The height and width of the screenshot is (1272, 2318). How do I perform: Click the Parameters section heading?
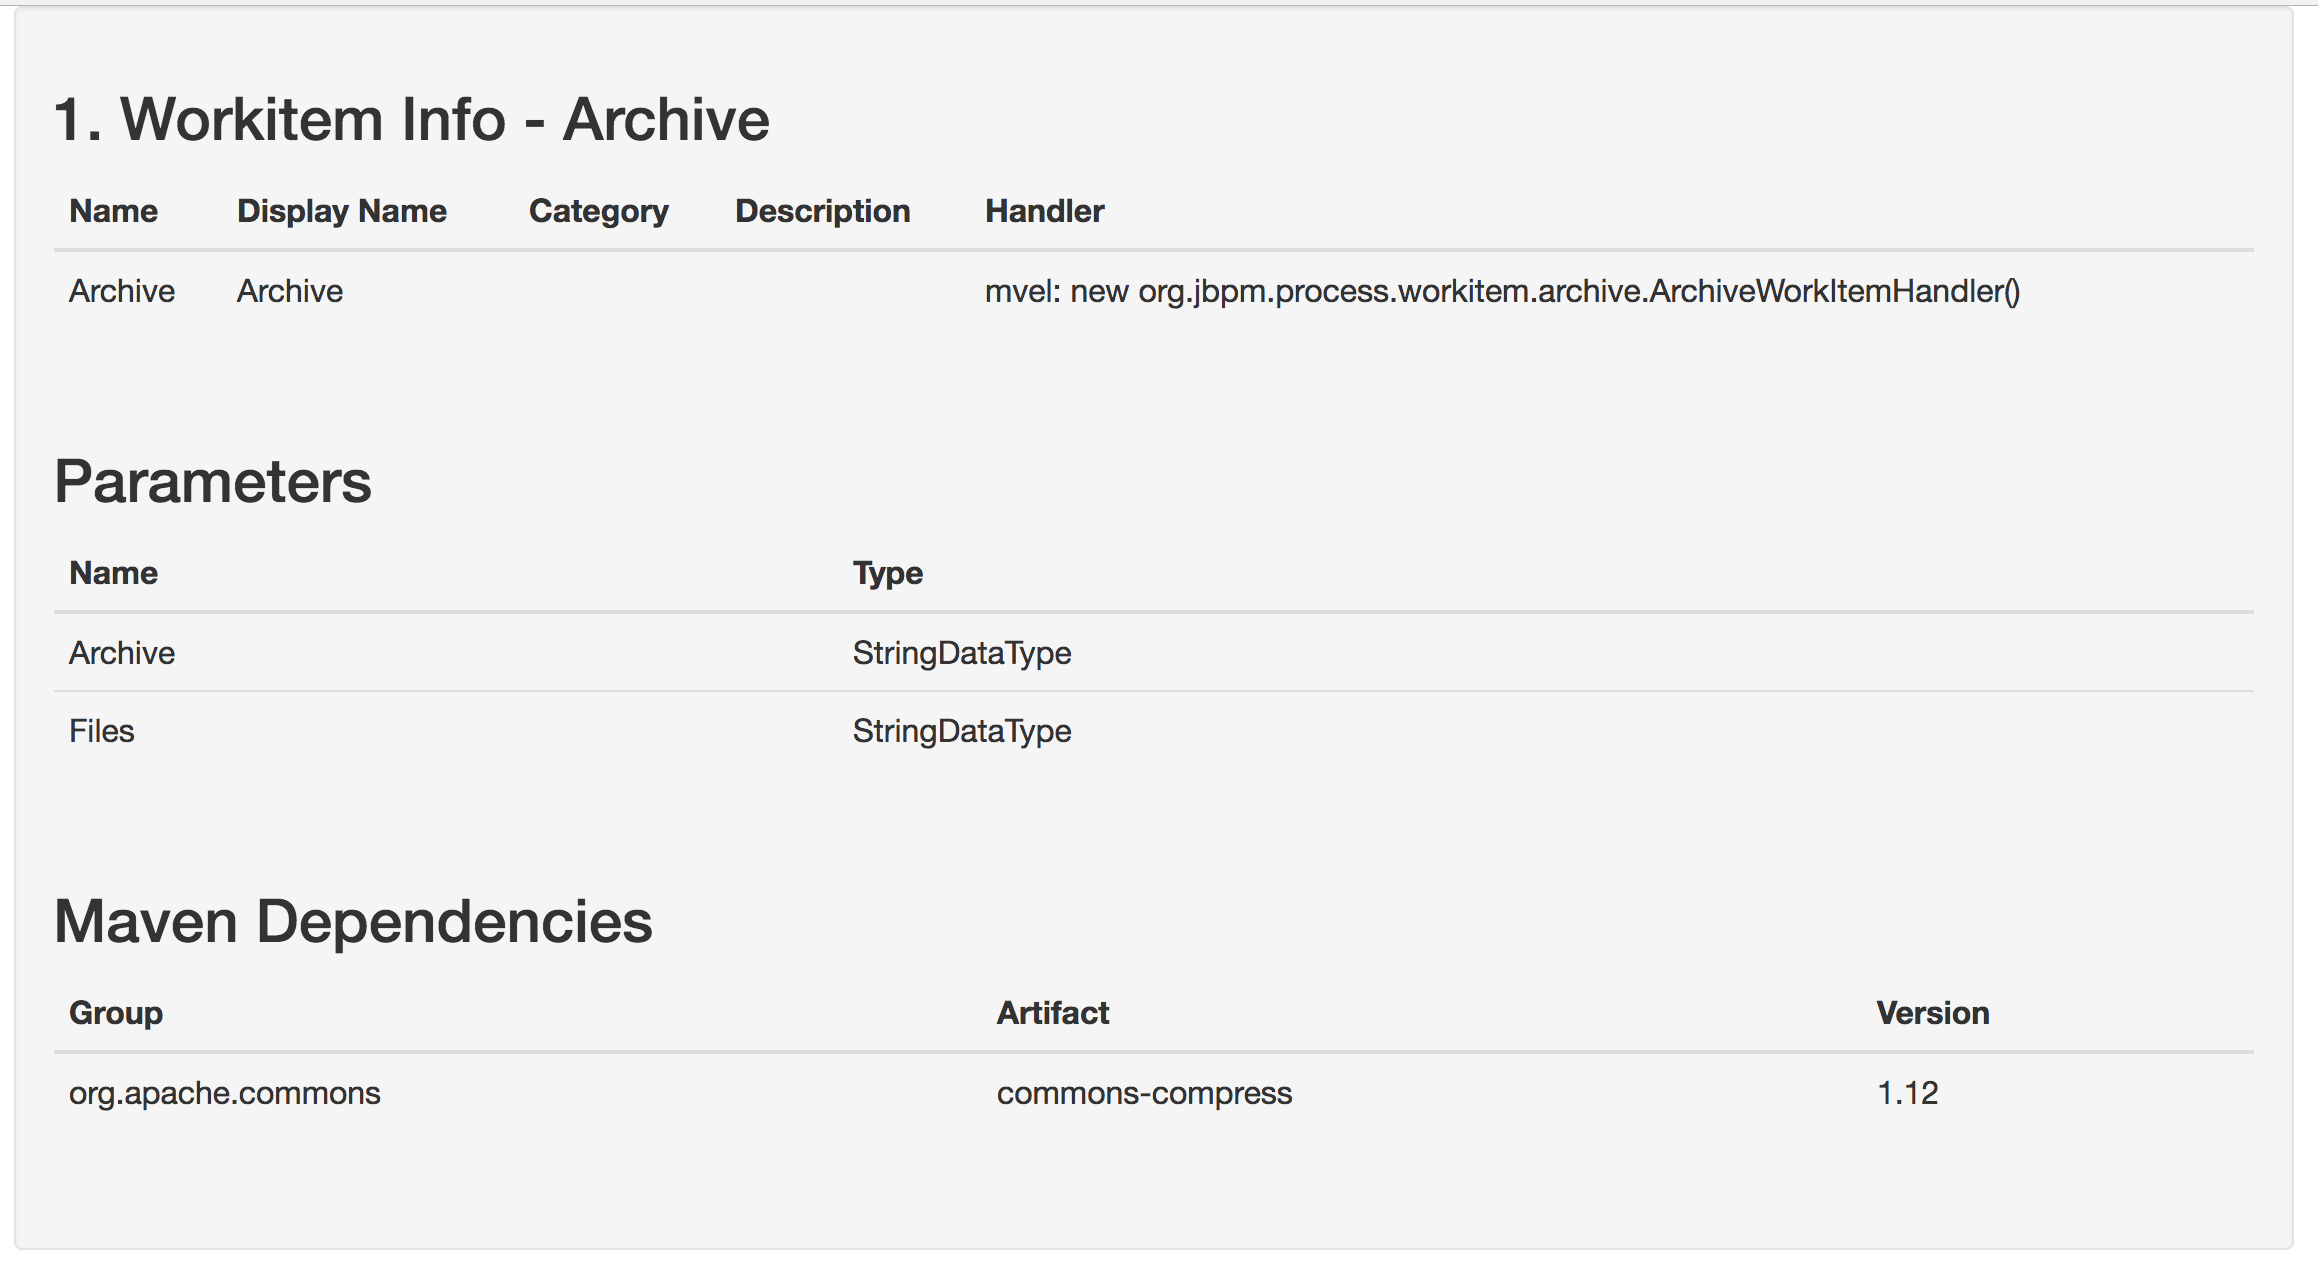(x=212, y=481)
